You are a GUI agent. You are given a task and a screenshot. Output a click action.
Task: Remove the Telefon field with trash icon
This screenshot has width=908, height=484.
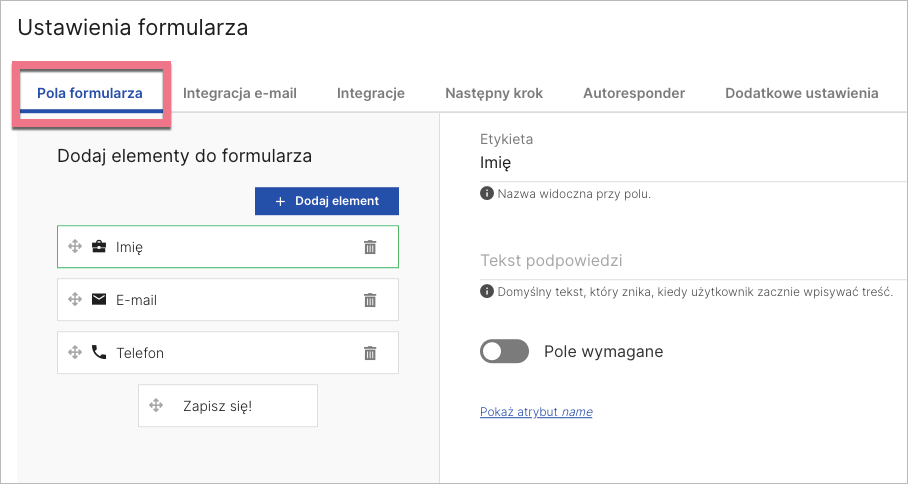pos(370,353)
